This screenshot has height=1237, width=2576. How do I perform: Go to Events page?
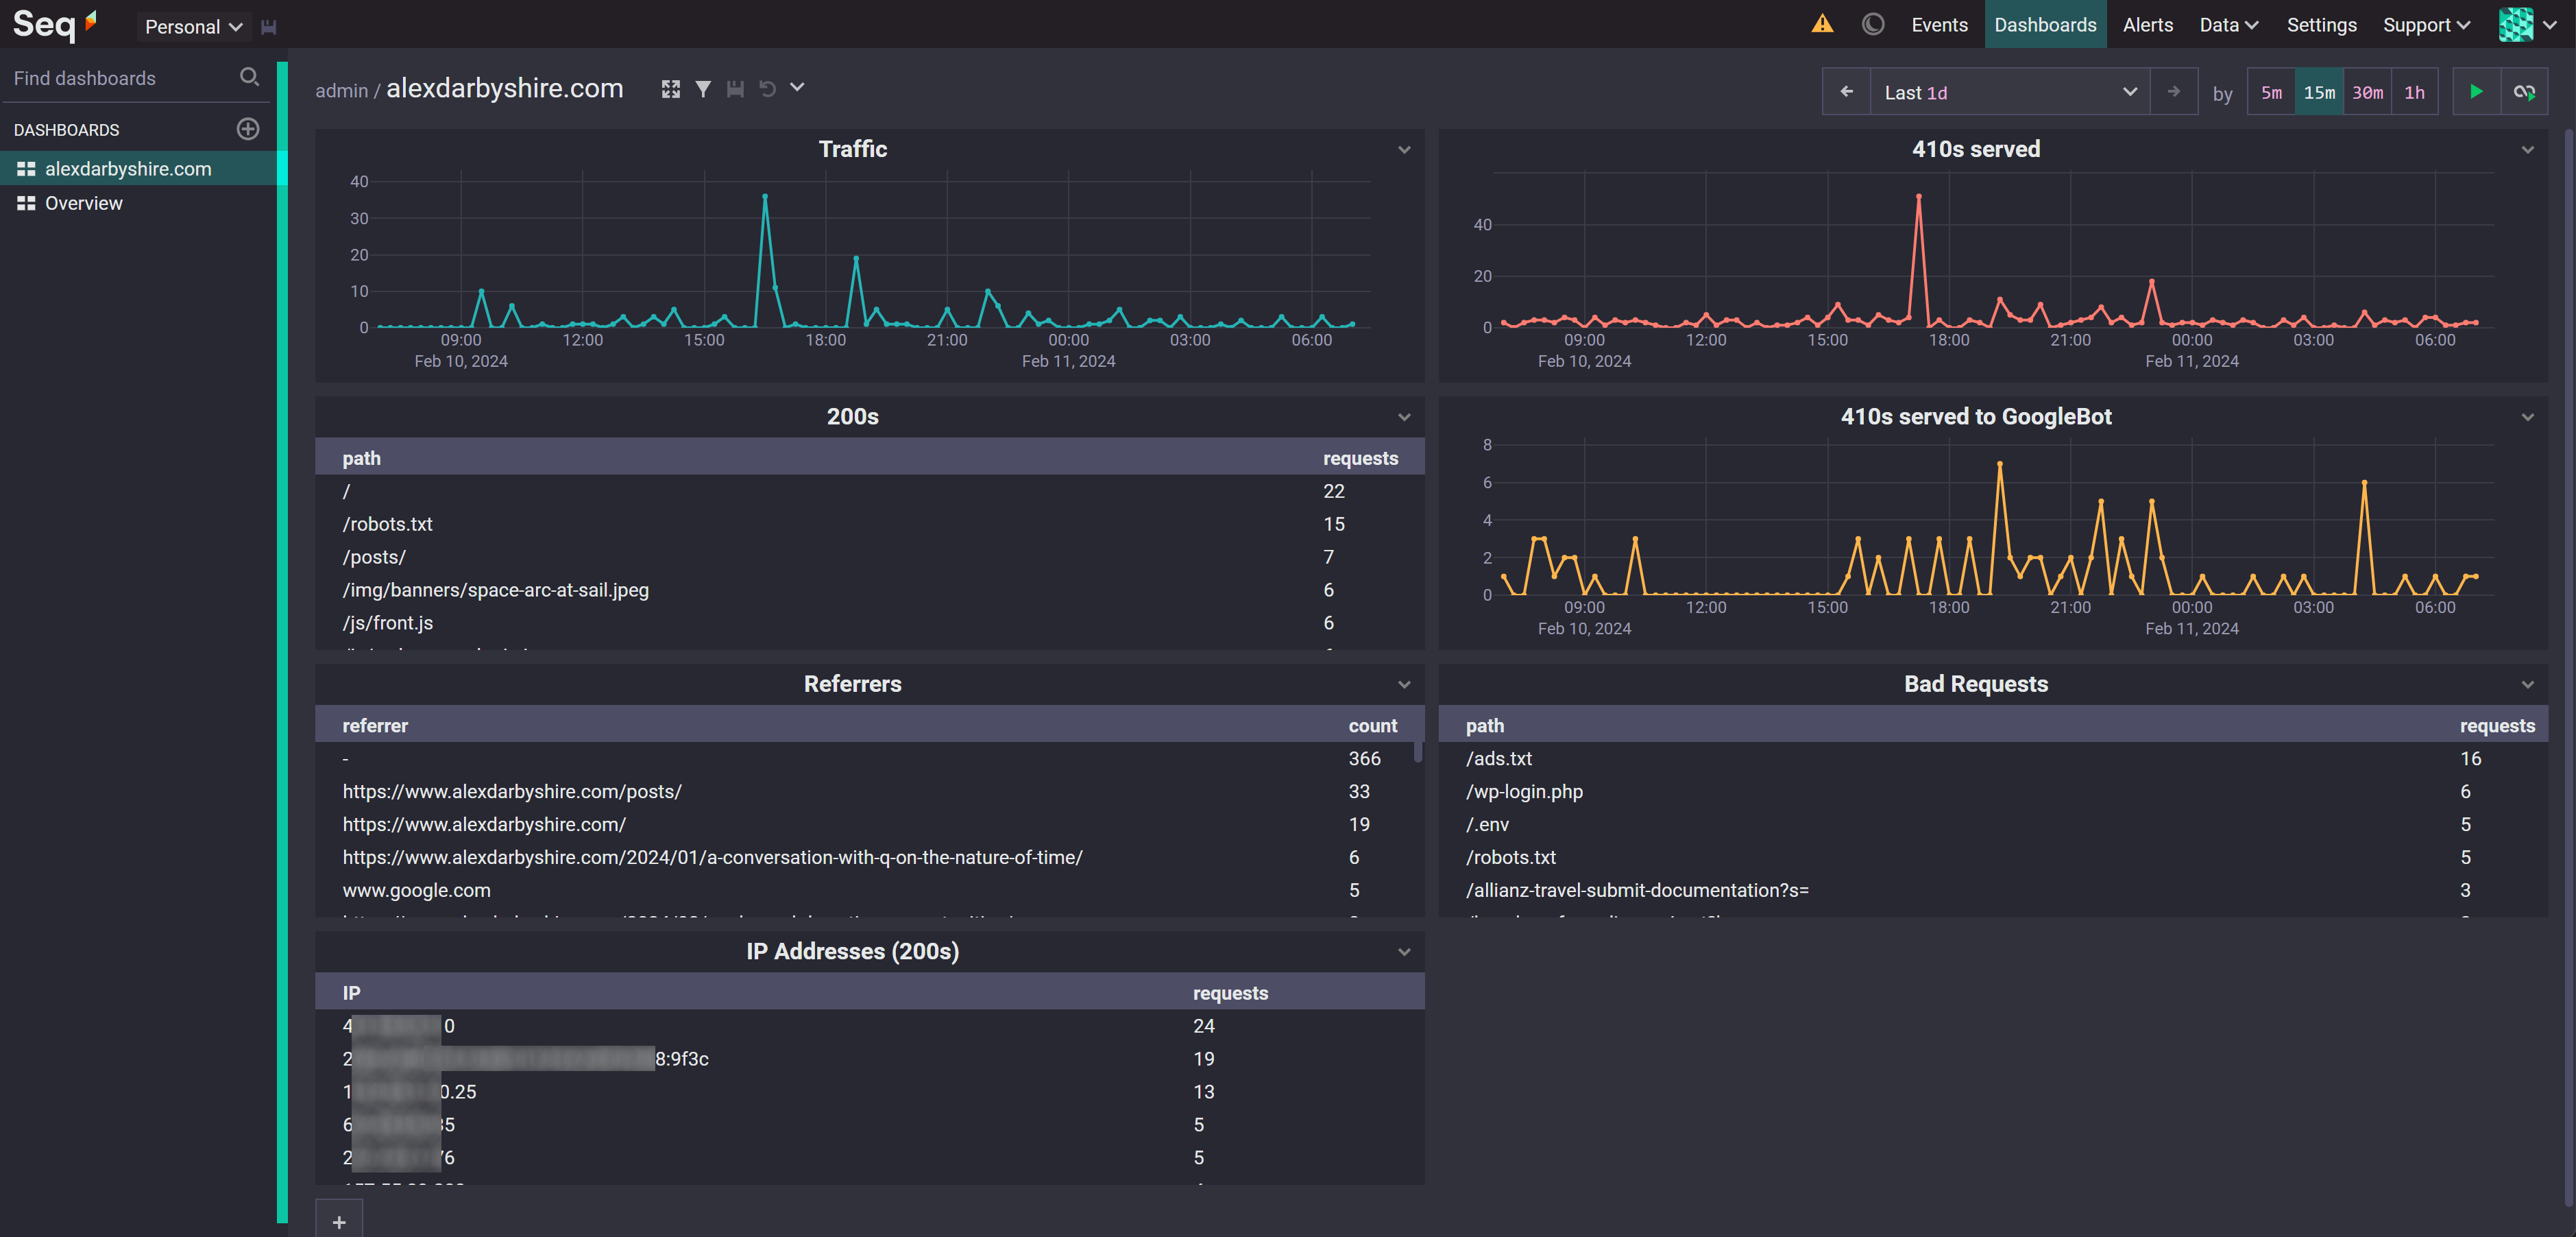(1939, 25)
